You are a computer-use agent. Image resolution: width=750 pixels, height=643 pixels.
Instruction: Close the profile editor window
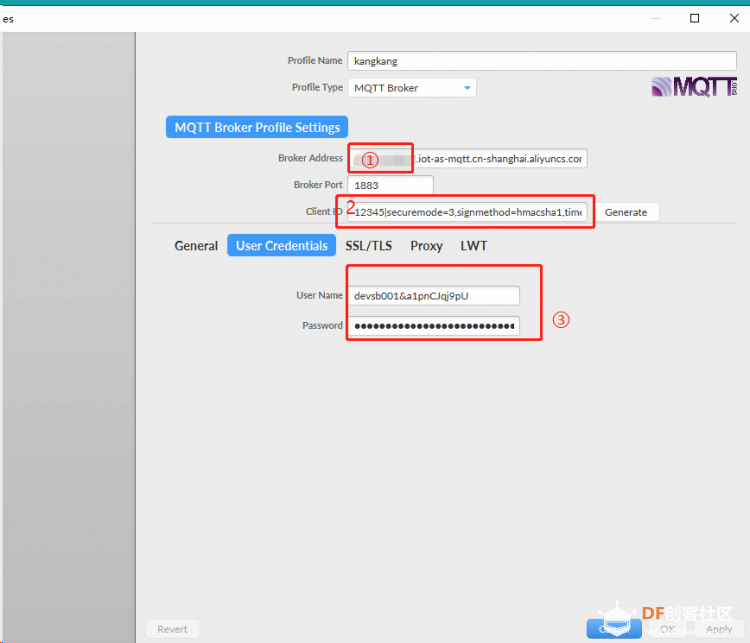pos(734,18)
